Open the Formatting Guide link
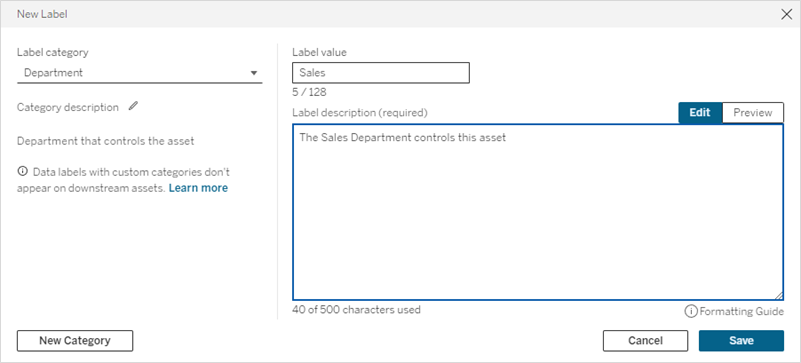Viewport: 801px width, 363px height. pos(741,311)
